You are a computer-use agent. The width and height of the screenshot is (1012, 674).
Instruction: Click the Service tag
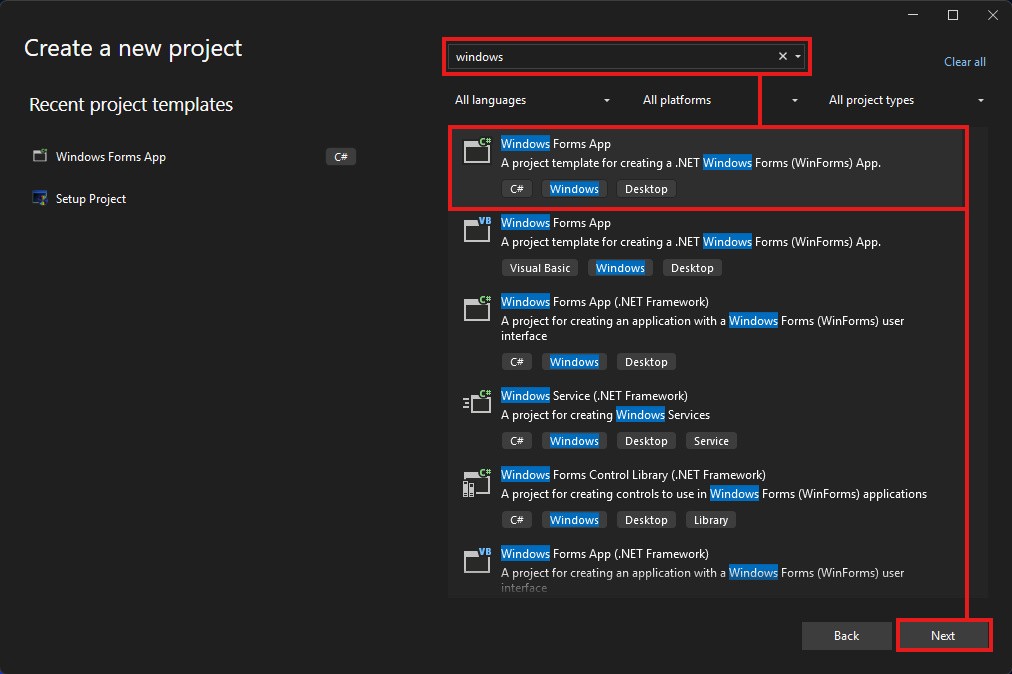pos(711,441)
